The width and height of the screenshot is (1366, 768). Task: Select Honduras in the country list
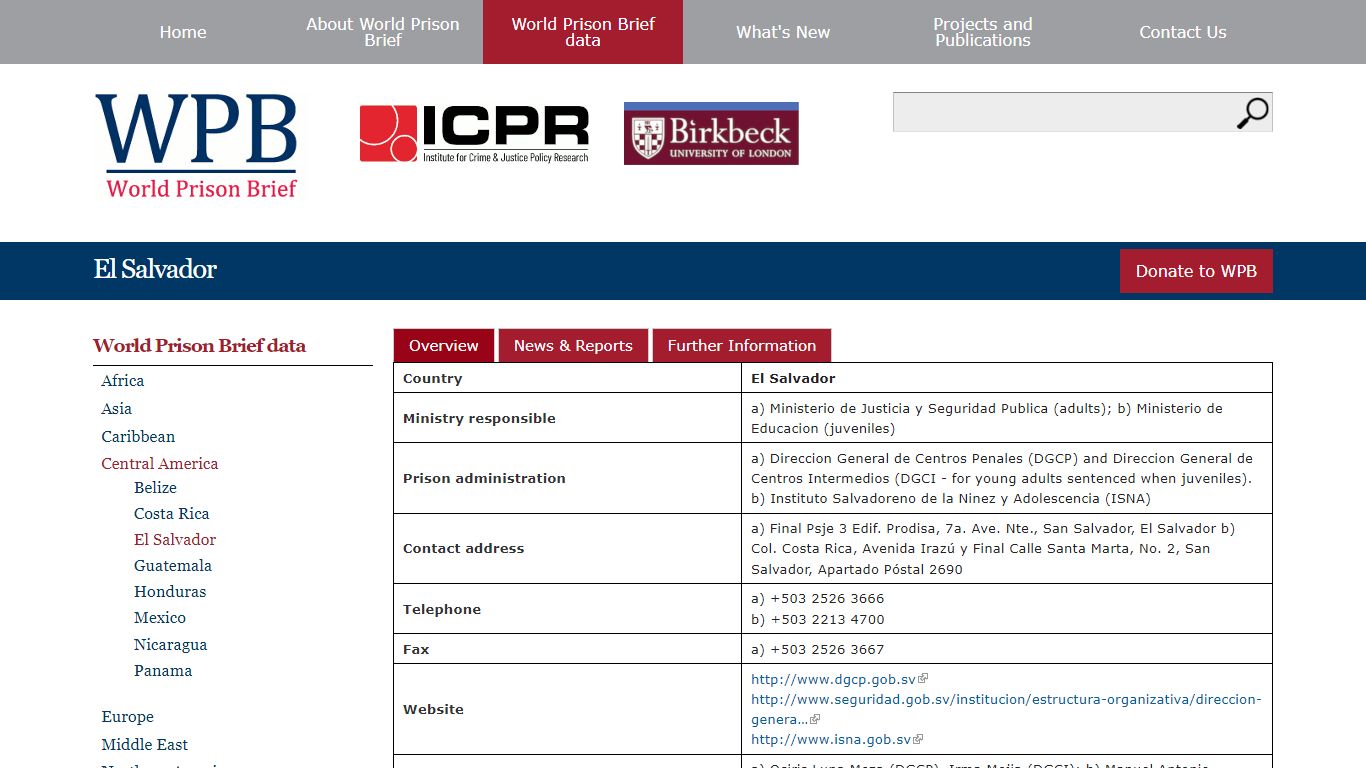(170, 592)
